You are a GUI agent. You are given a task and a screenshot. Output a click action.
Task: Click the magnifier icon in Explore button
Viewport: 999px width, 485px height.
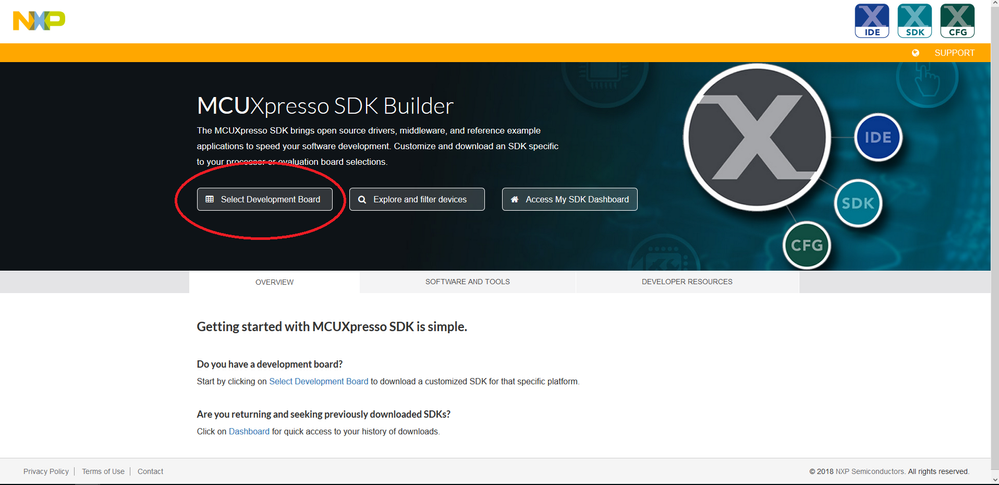click(x=362, y=199)
